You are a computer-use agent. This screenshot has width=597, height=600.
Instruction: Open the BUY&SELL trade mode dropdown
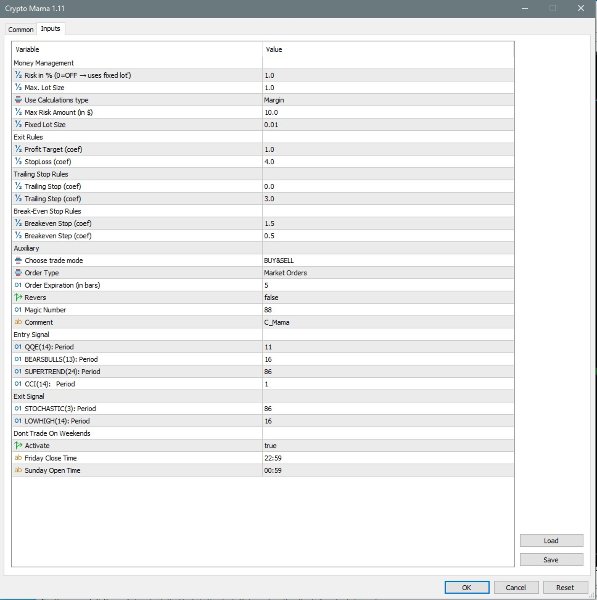388,260
